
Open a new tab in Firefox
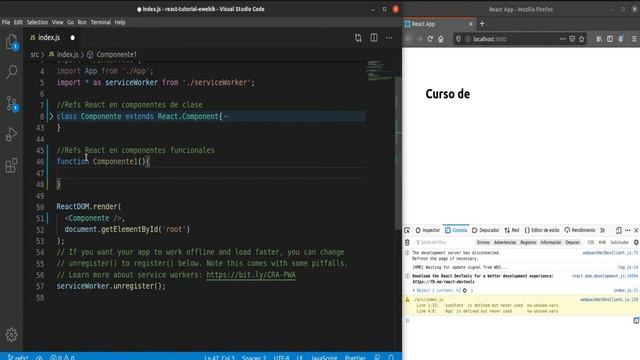(482, 24)
